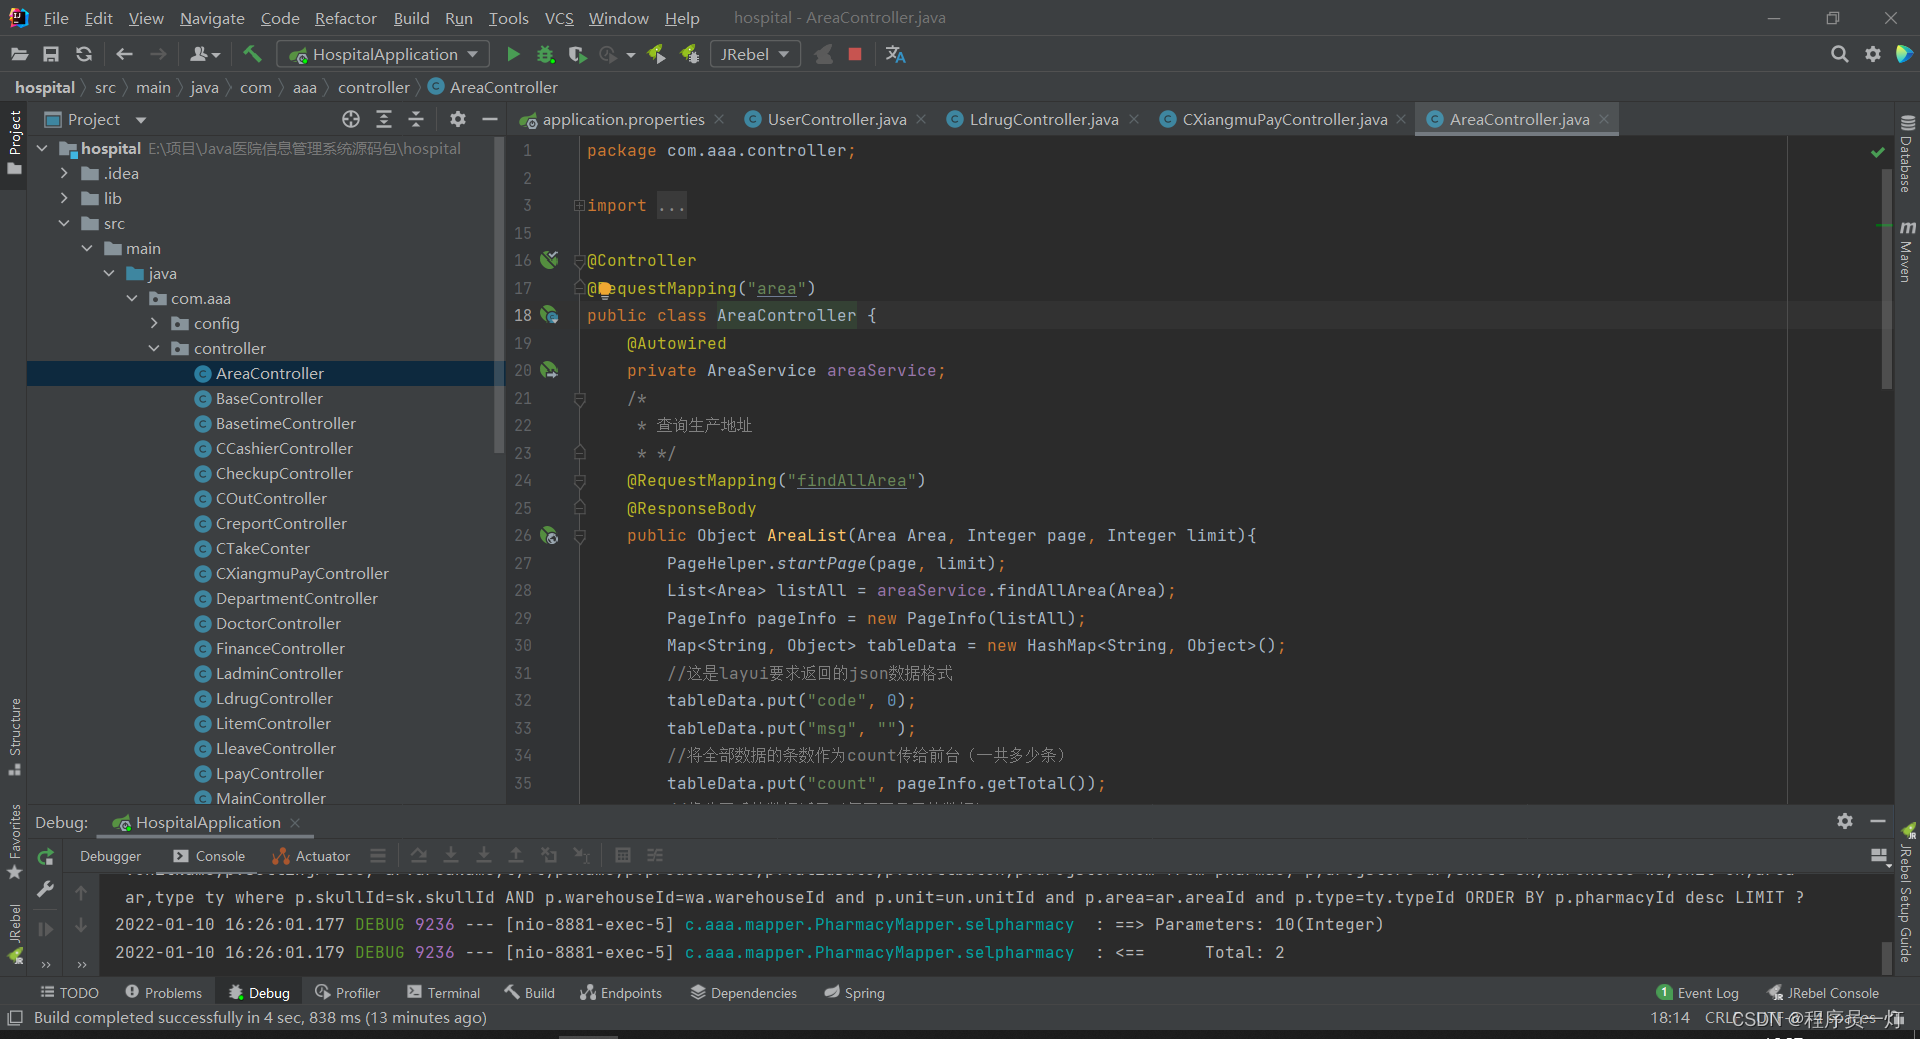The image size is (1920, 1039).
Task: Click the controller breadcrumb in navigation bar
Action: [374, 87]
